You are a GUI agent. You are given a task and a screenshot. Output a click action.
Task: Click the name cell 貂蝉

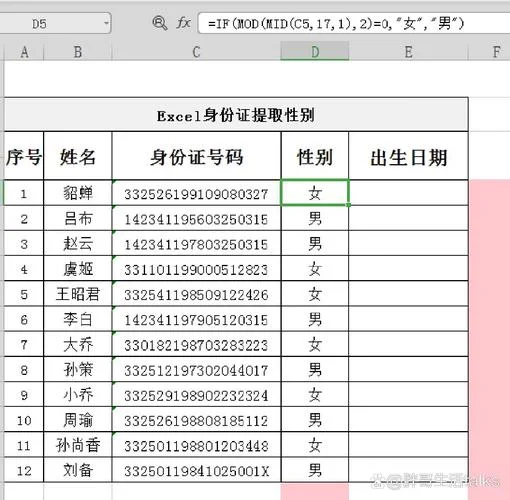pyautogui.click(x=78, y=193)
